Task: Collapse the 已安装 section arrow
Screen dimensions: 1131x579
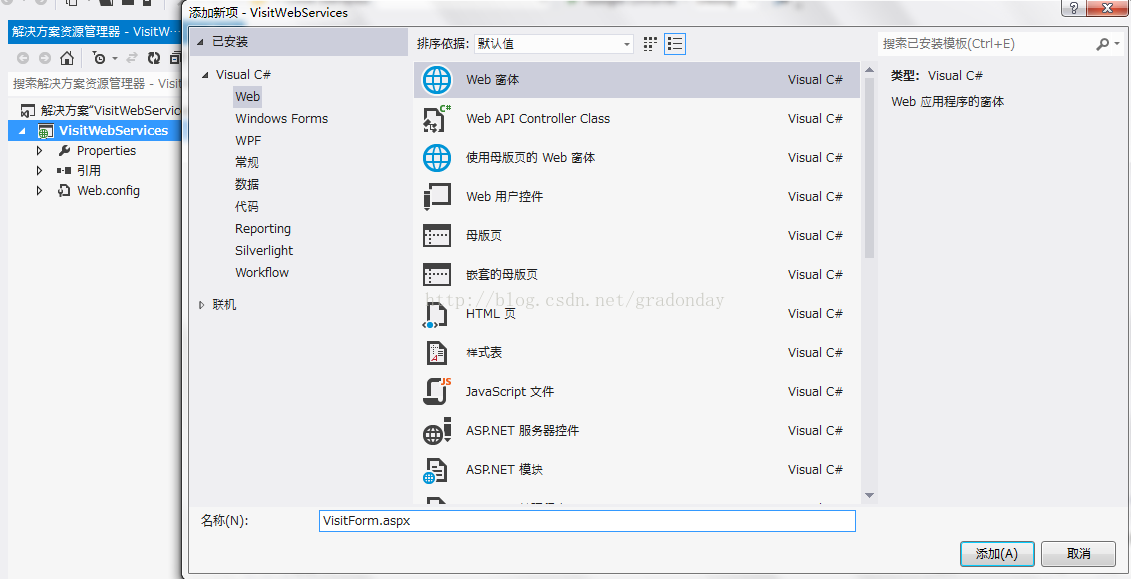Action: [x=201, y=42]
